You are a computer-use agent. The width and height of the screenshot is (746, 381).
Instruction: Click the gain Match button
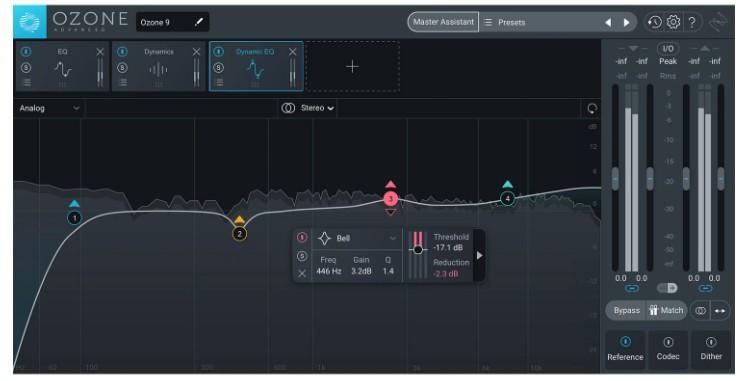click(x=666, y=311)
